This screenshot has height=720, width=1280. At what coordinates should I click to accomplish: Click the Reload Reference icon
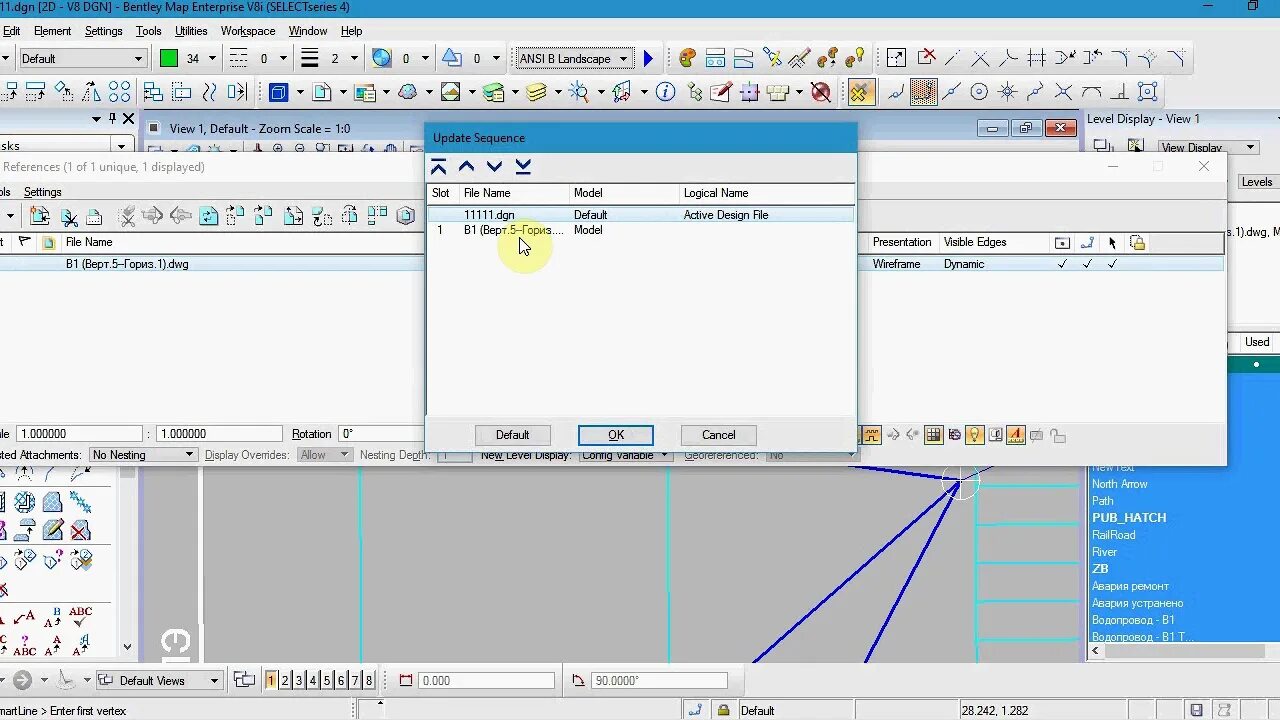(x=208, y=215)
